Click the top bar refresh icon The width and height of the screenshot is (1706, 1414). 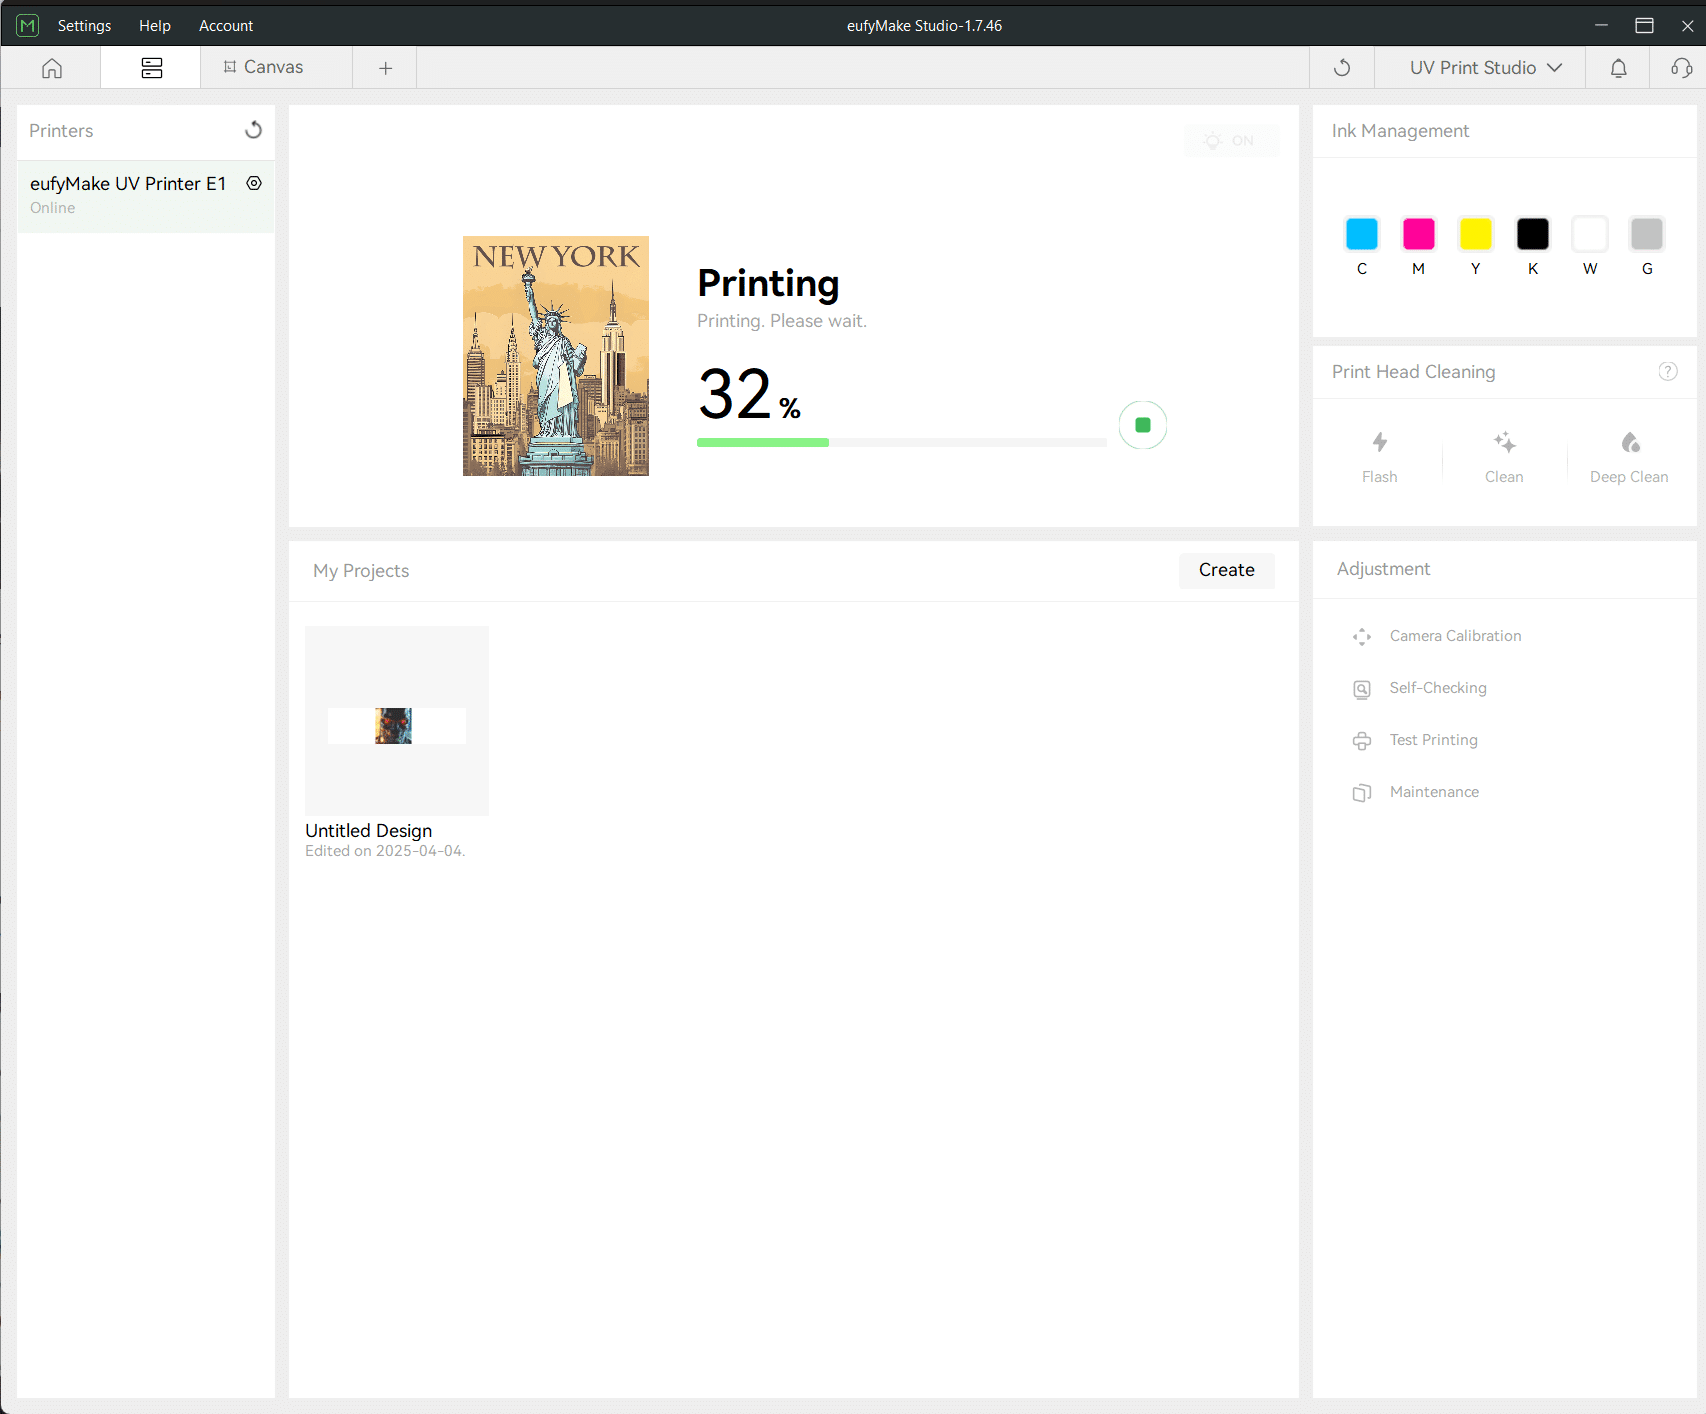1342,68
